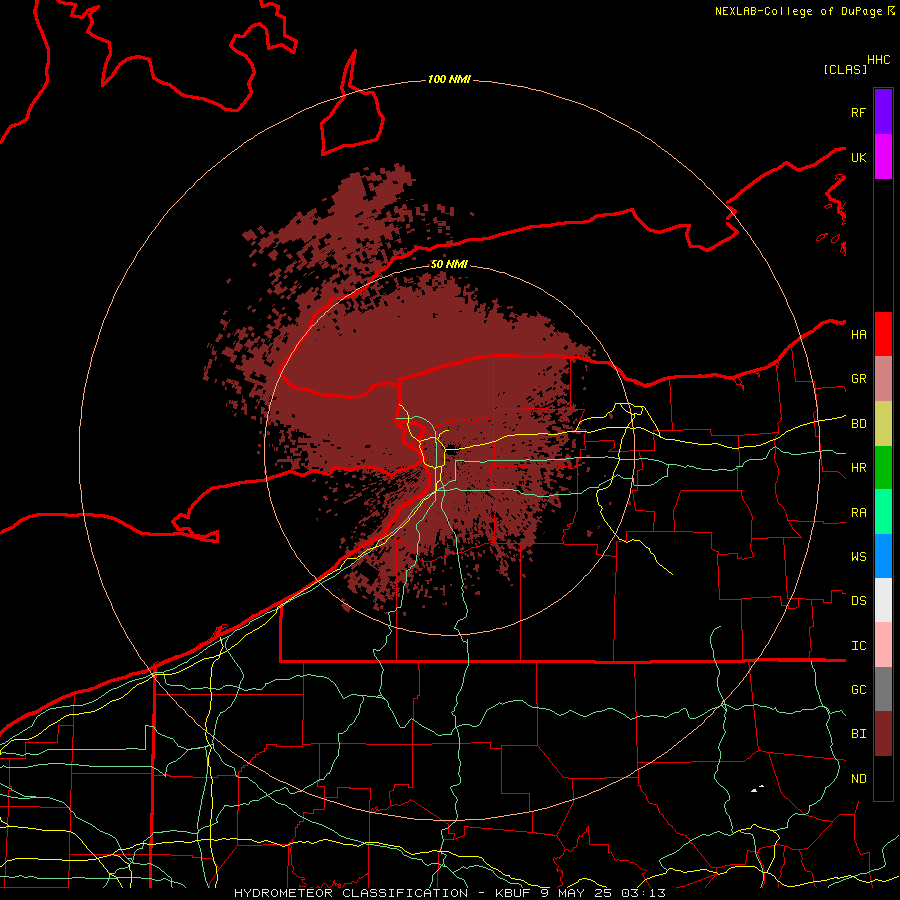Viewport: 900px width, 900px height.
Task: Click the UK magenta legend swatch
Action: coord(883,156)
